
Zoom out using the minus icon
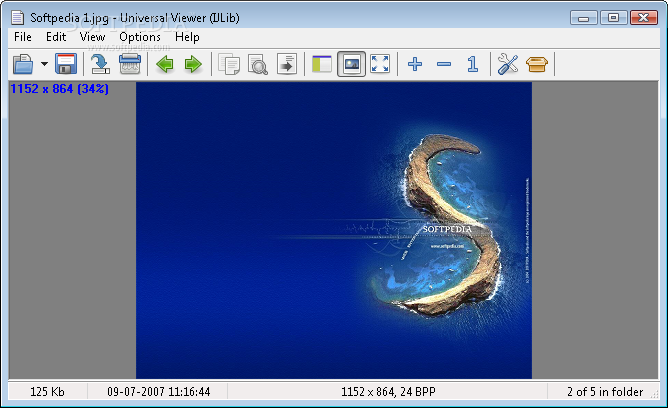(x=444, y=64)
